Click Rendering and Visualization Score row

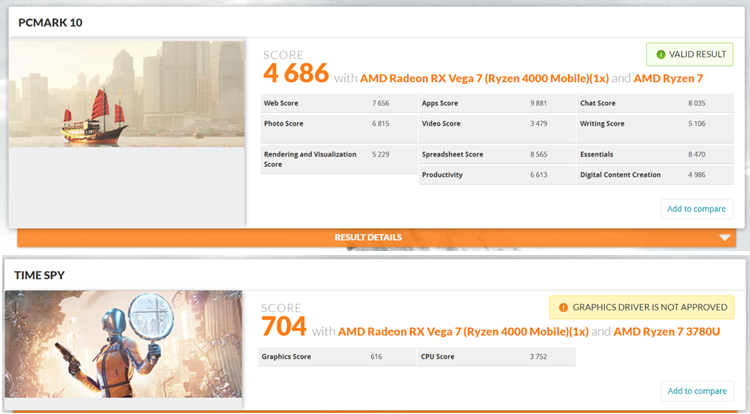tap(339, 159)
